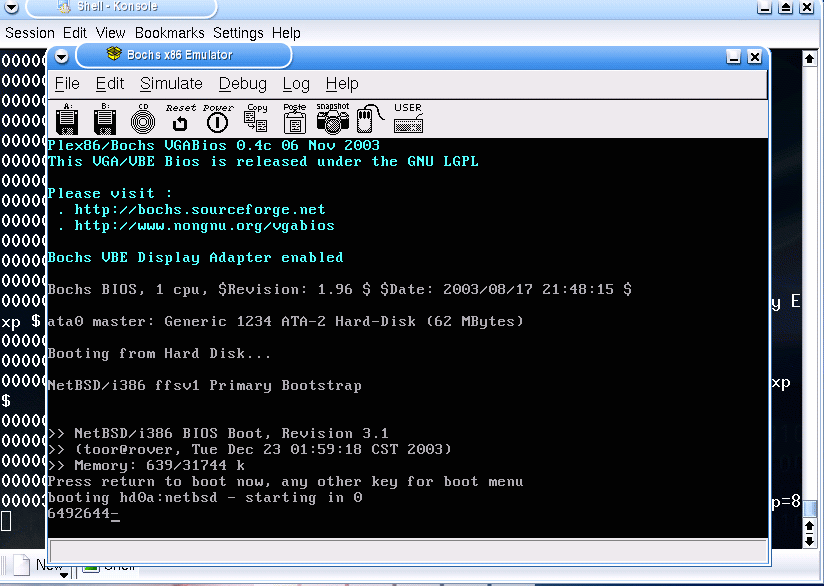Image resolution: width=824 pixels, height=586 pixels.
Task: Click 'booting hd0a:netbsd' line
Action: tap(205, 498)
